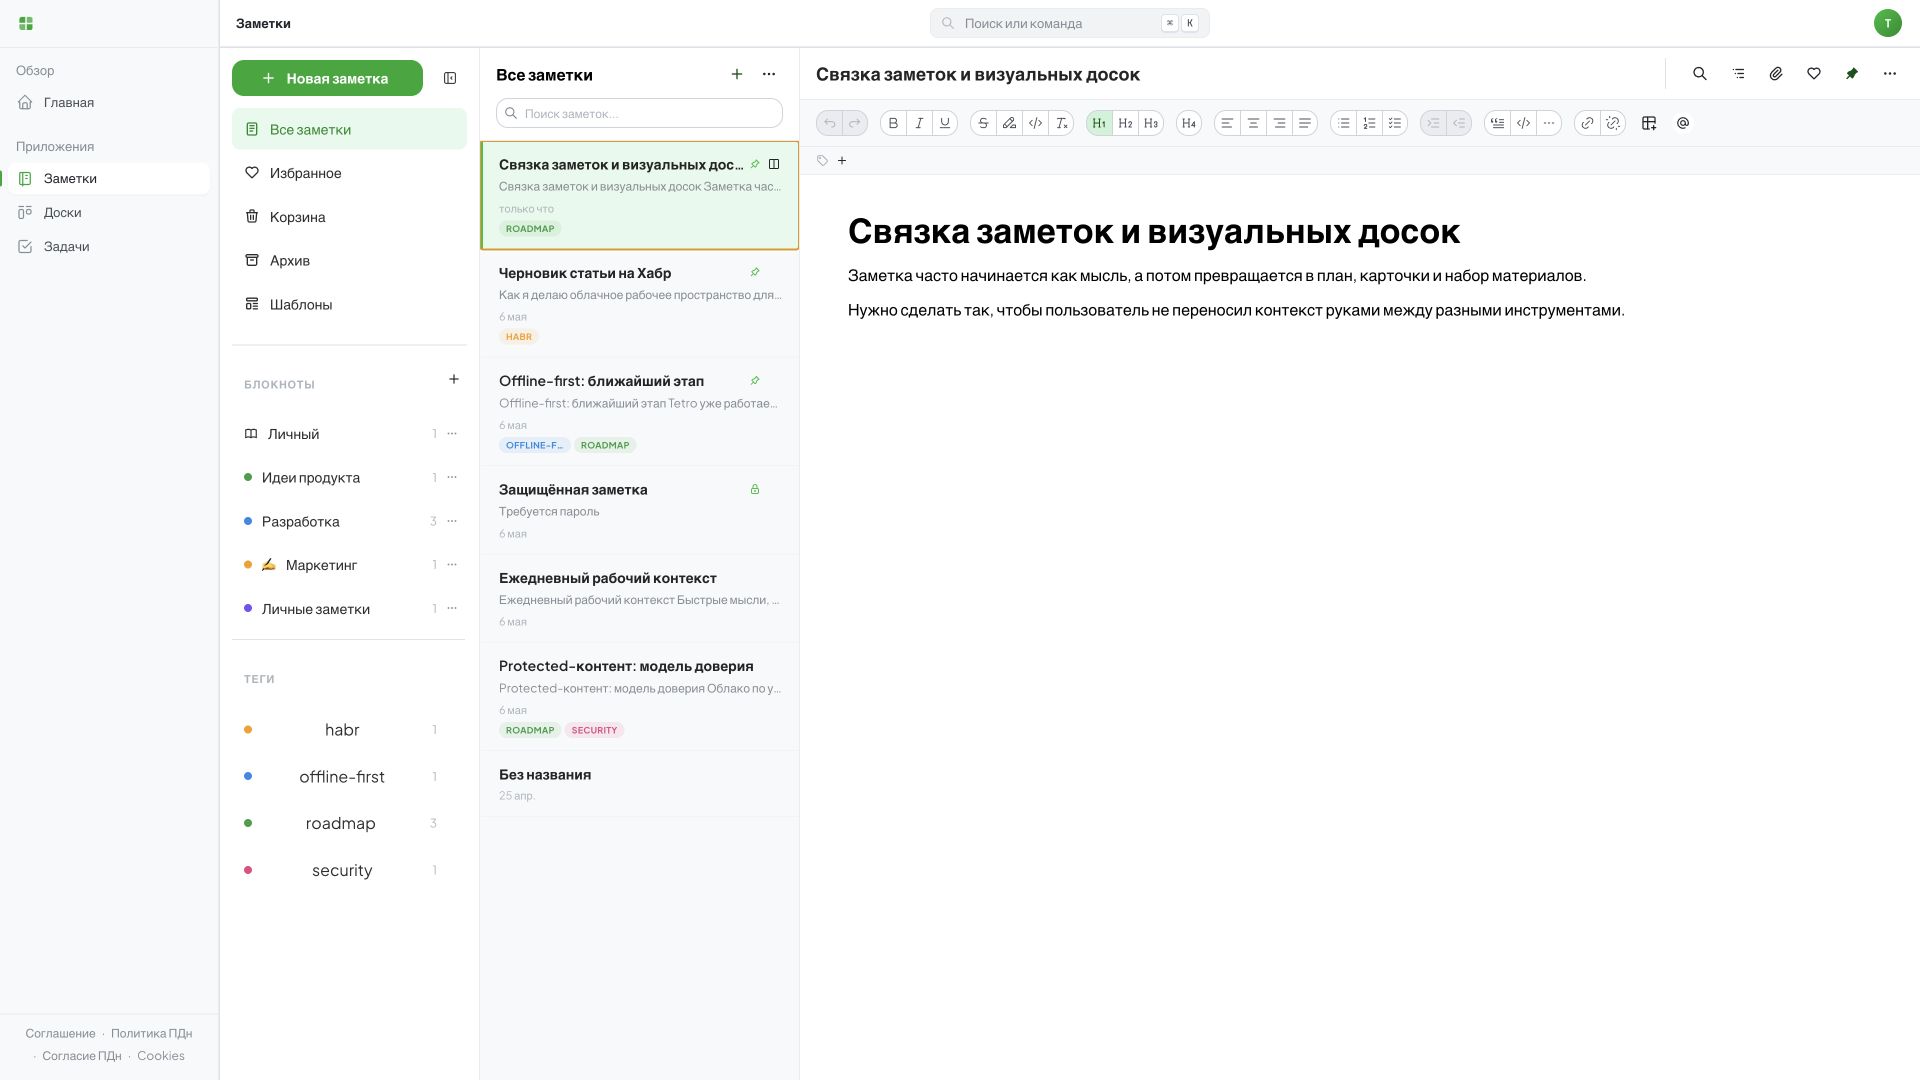Image resolution: width=1920 pixels, height=1080 pixels.
Task: Toggle Heading 1 style
Action: [x=1099, y=123]
